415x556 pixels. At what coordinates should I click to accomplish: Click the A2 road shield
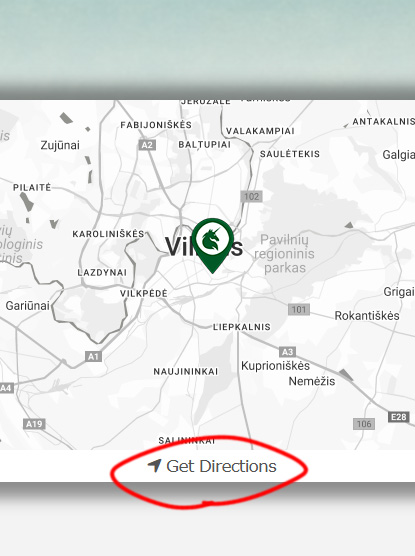point(147,145)
